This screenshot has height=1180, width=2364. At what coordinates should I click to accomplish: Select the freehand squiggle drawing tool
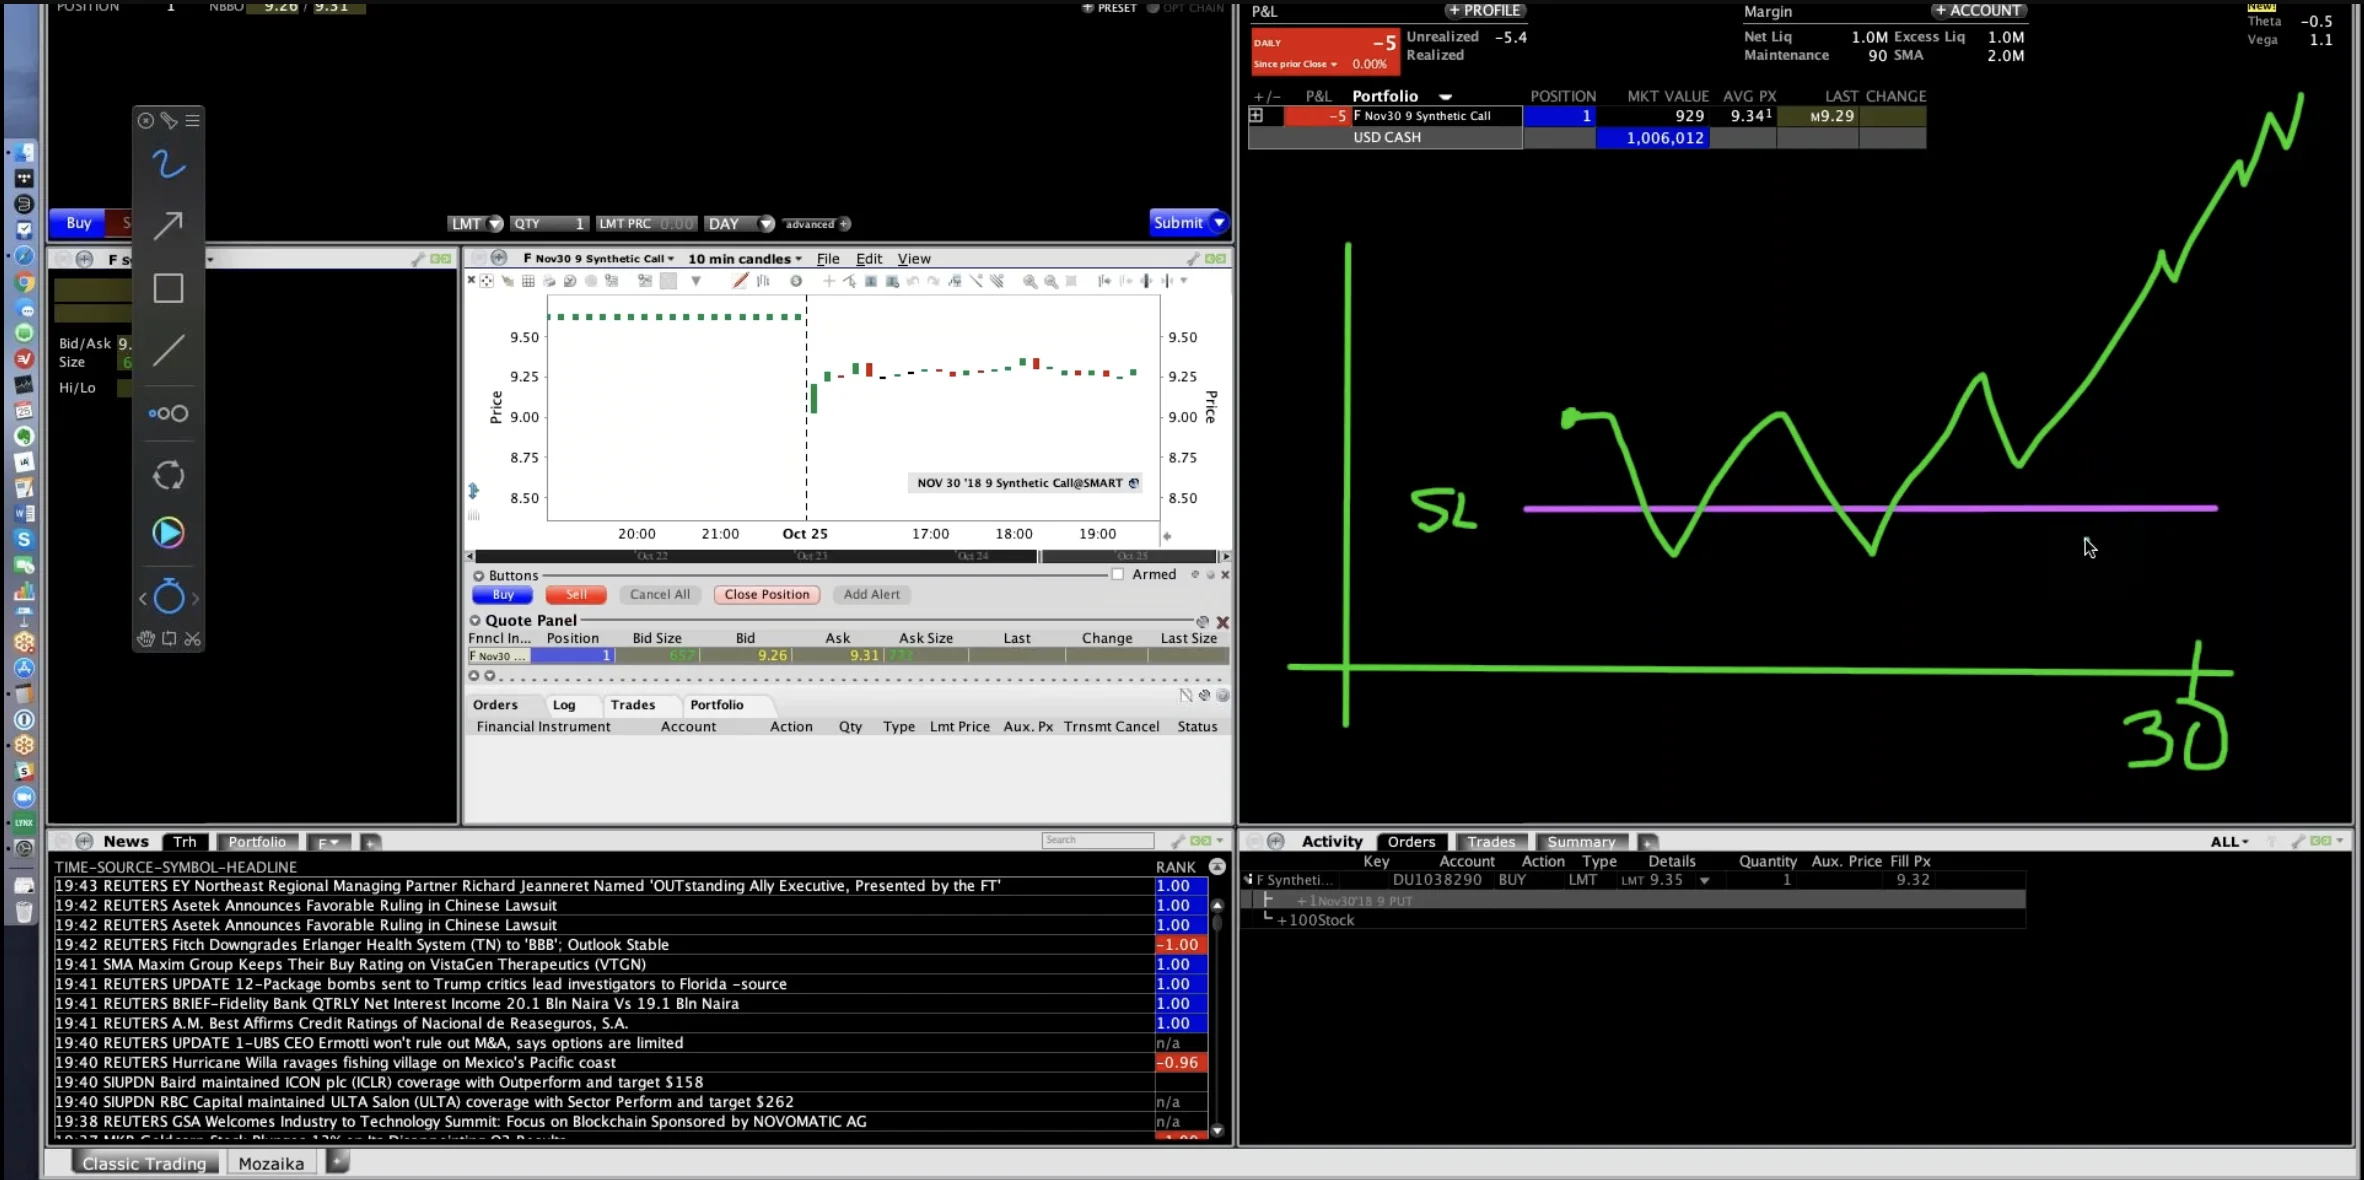(x=168, y=164)
